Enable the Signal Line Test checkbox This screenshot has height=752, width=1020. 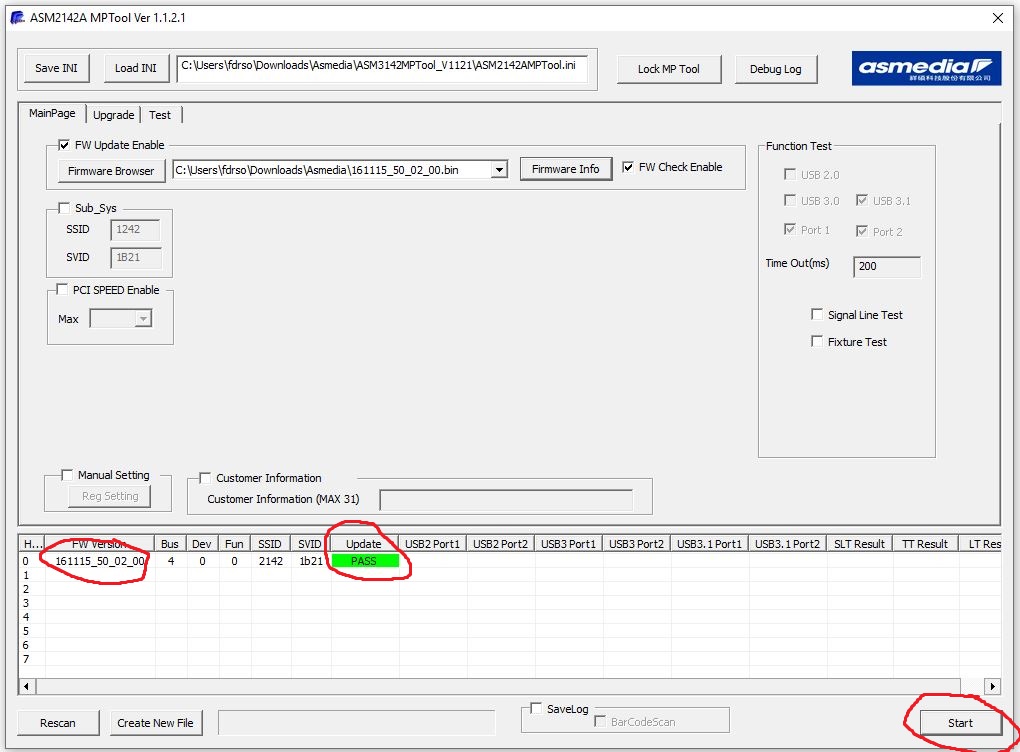point(817,315)
